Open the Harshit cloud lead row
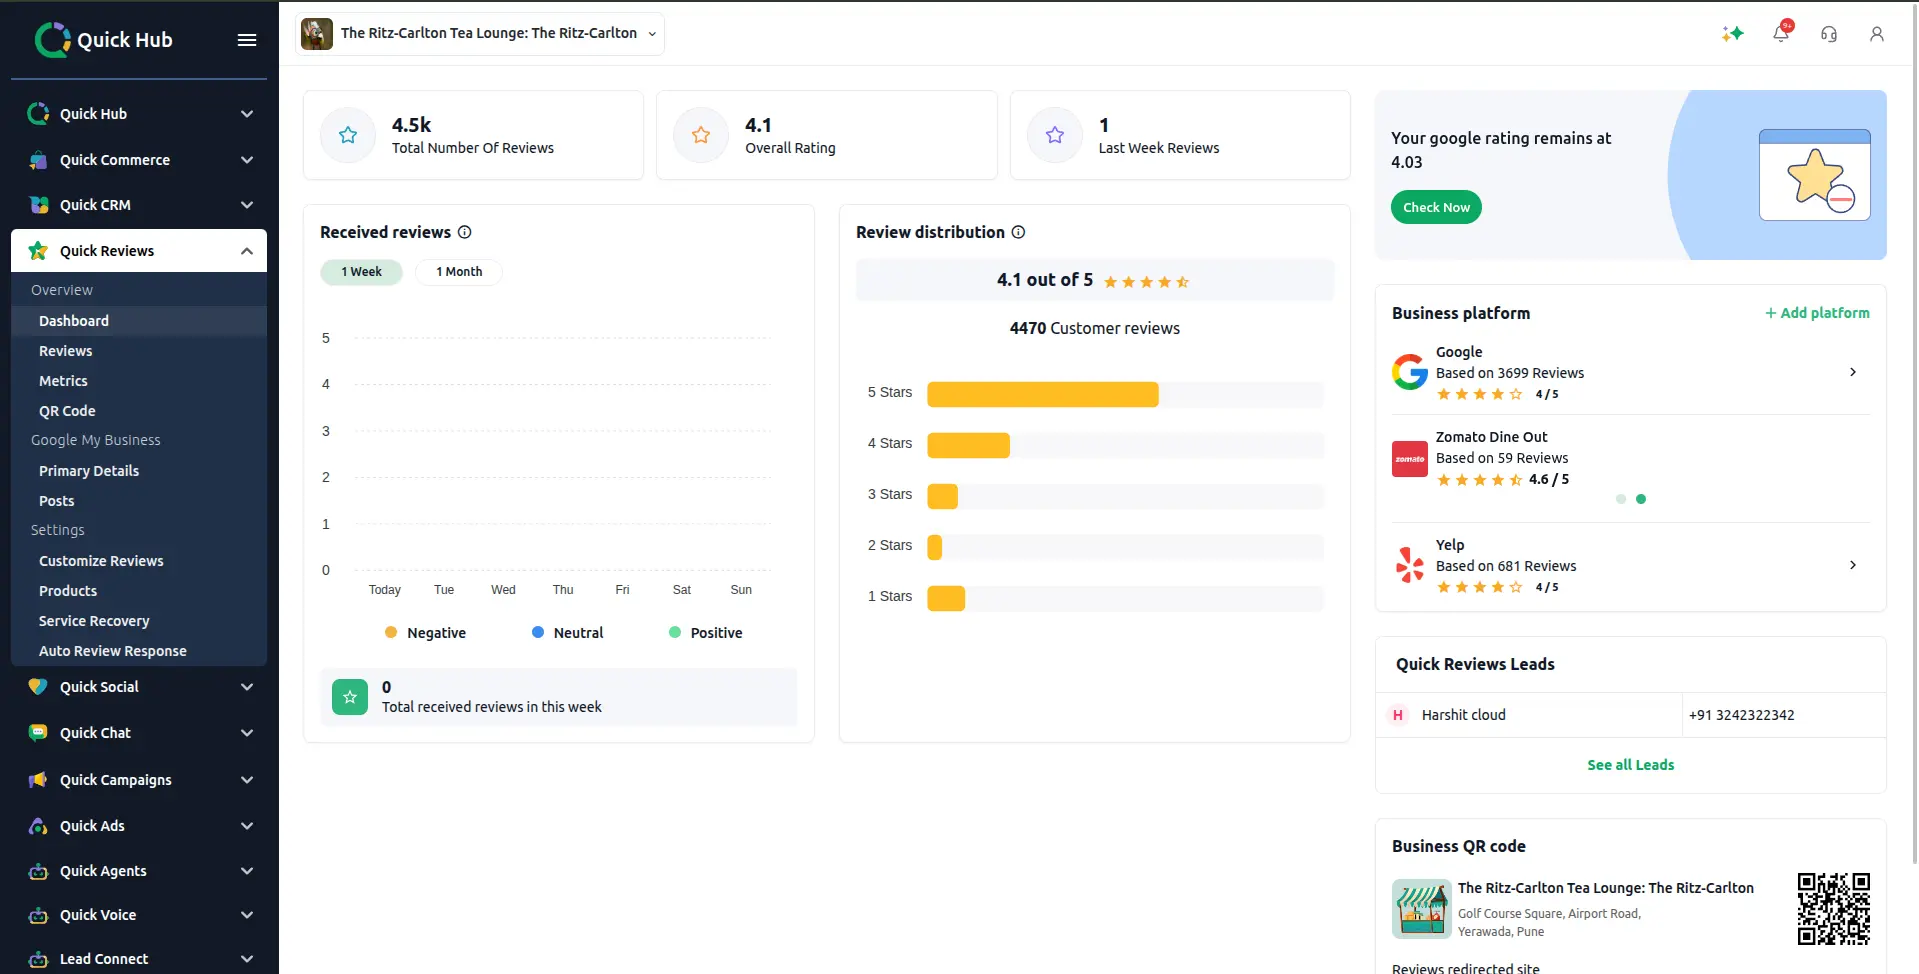The image size is (1919, 974). pyautogui.click(x=1631, y=715)
